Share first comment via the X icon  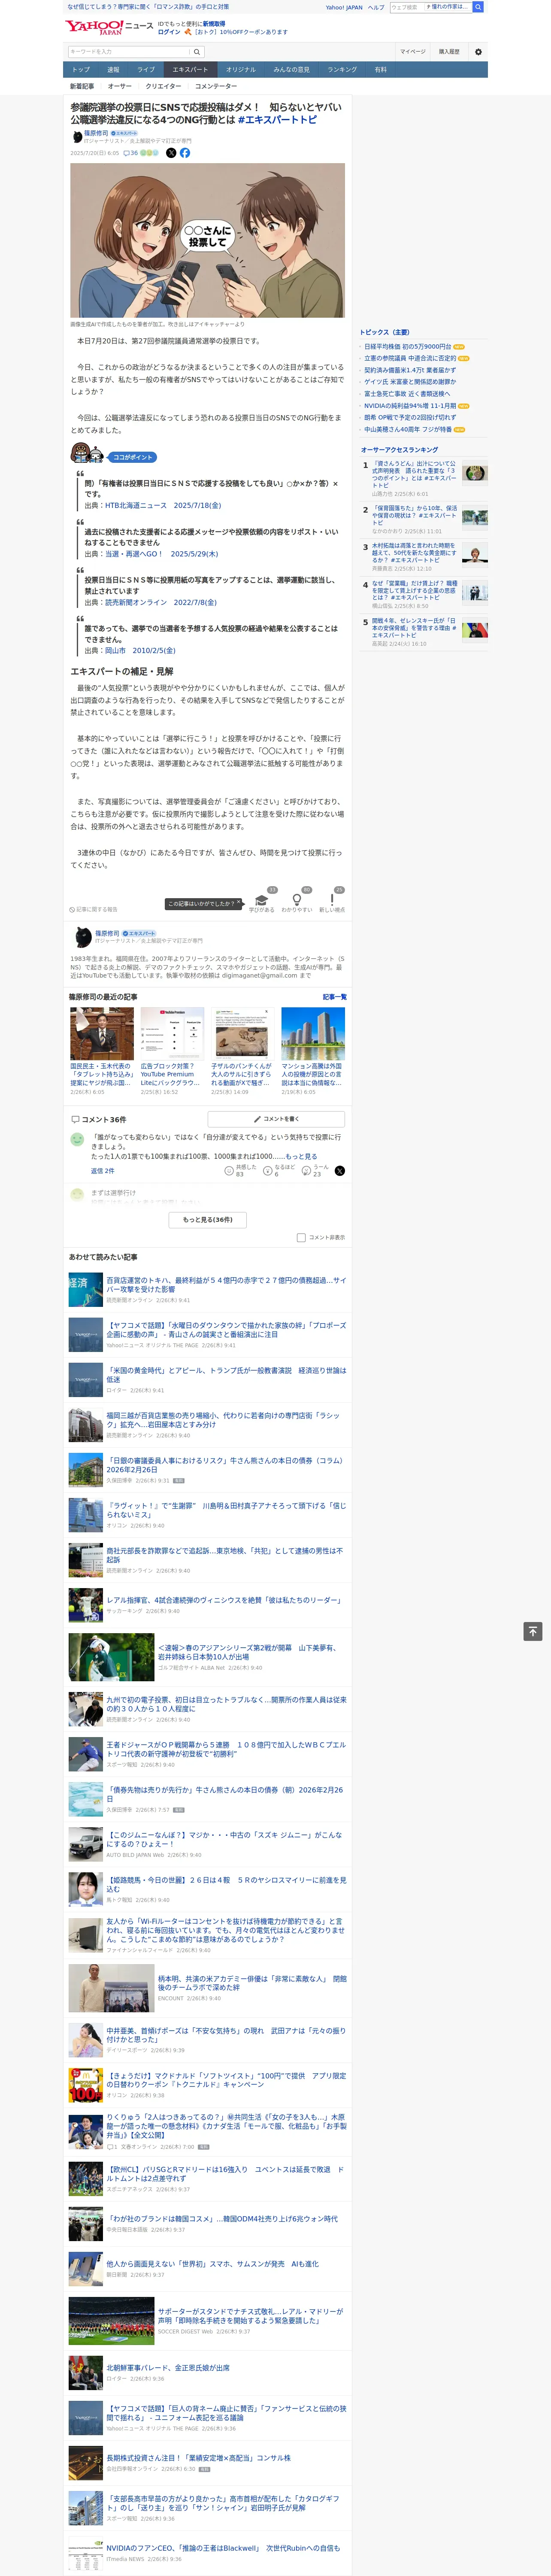(x=340, y=1170)
